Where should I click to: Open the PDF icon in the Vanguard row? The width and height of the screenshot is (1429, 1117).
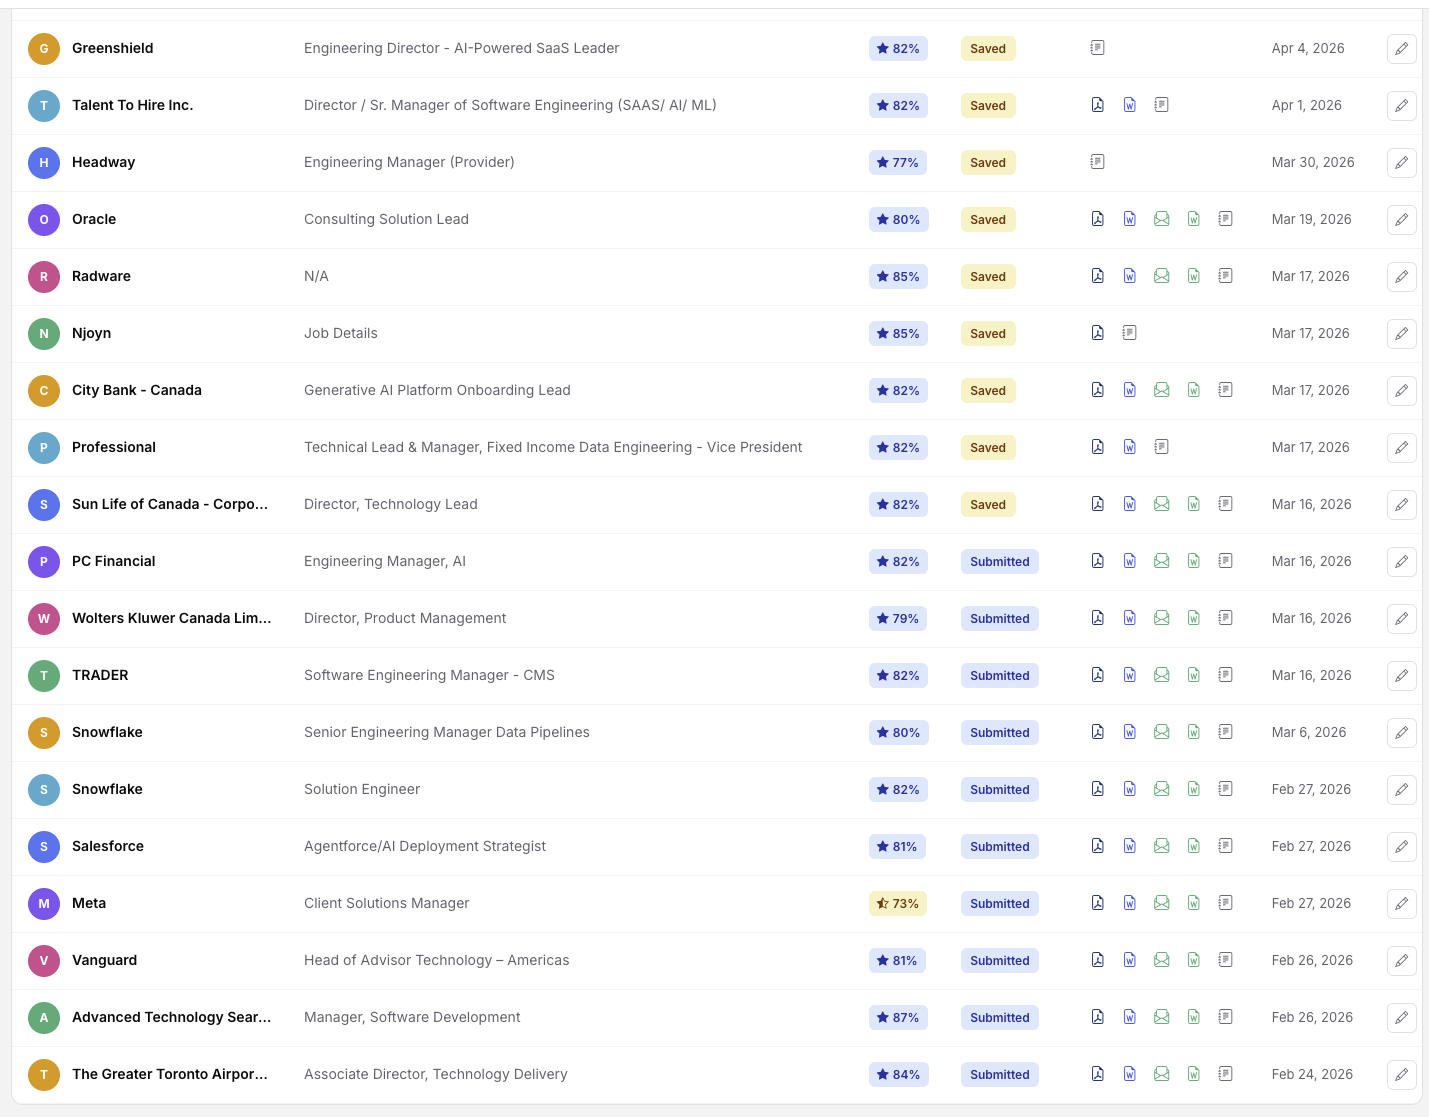[x=1097, y=960]
